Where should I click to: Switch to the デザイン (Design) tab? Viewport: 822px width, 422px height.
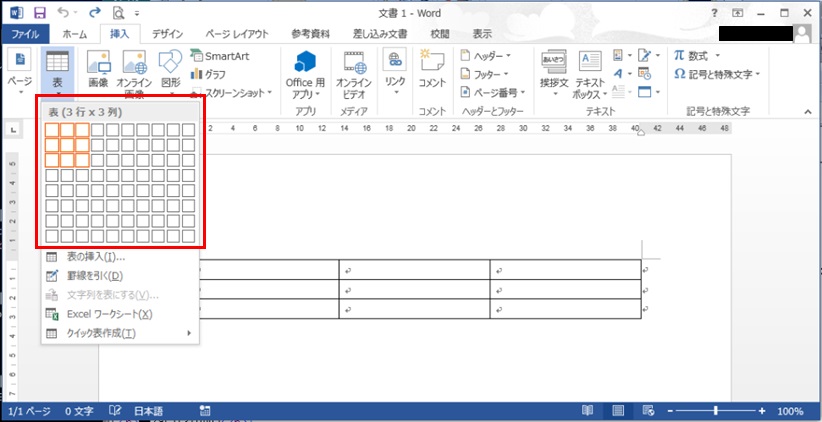coord(167,35)
